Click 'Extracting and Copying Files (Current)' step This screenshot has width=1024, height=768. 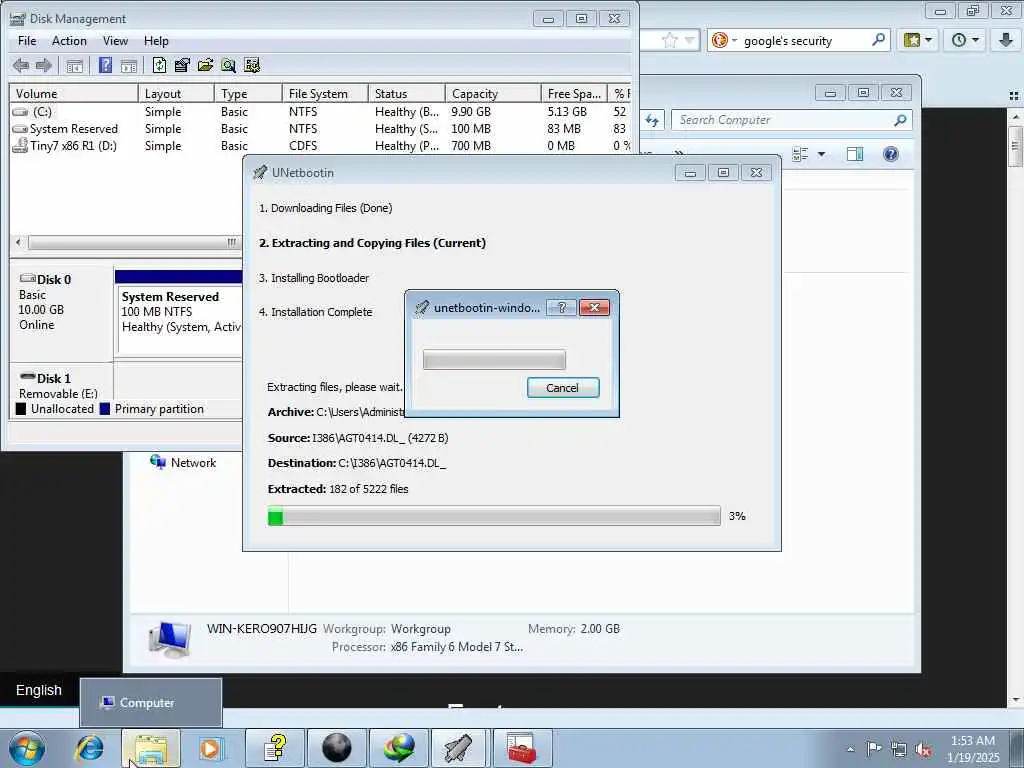[372, 243]
